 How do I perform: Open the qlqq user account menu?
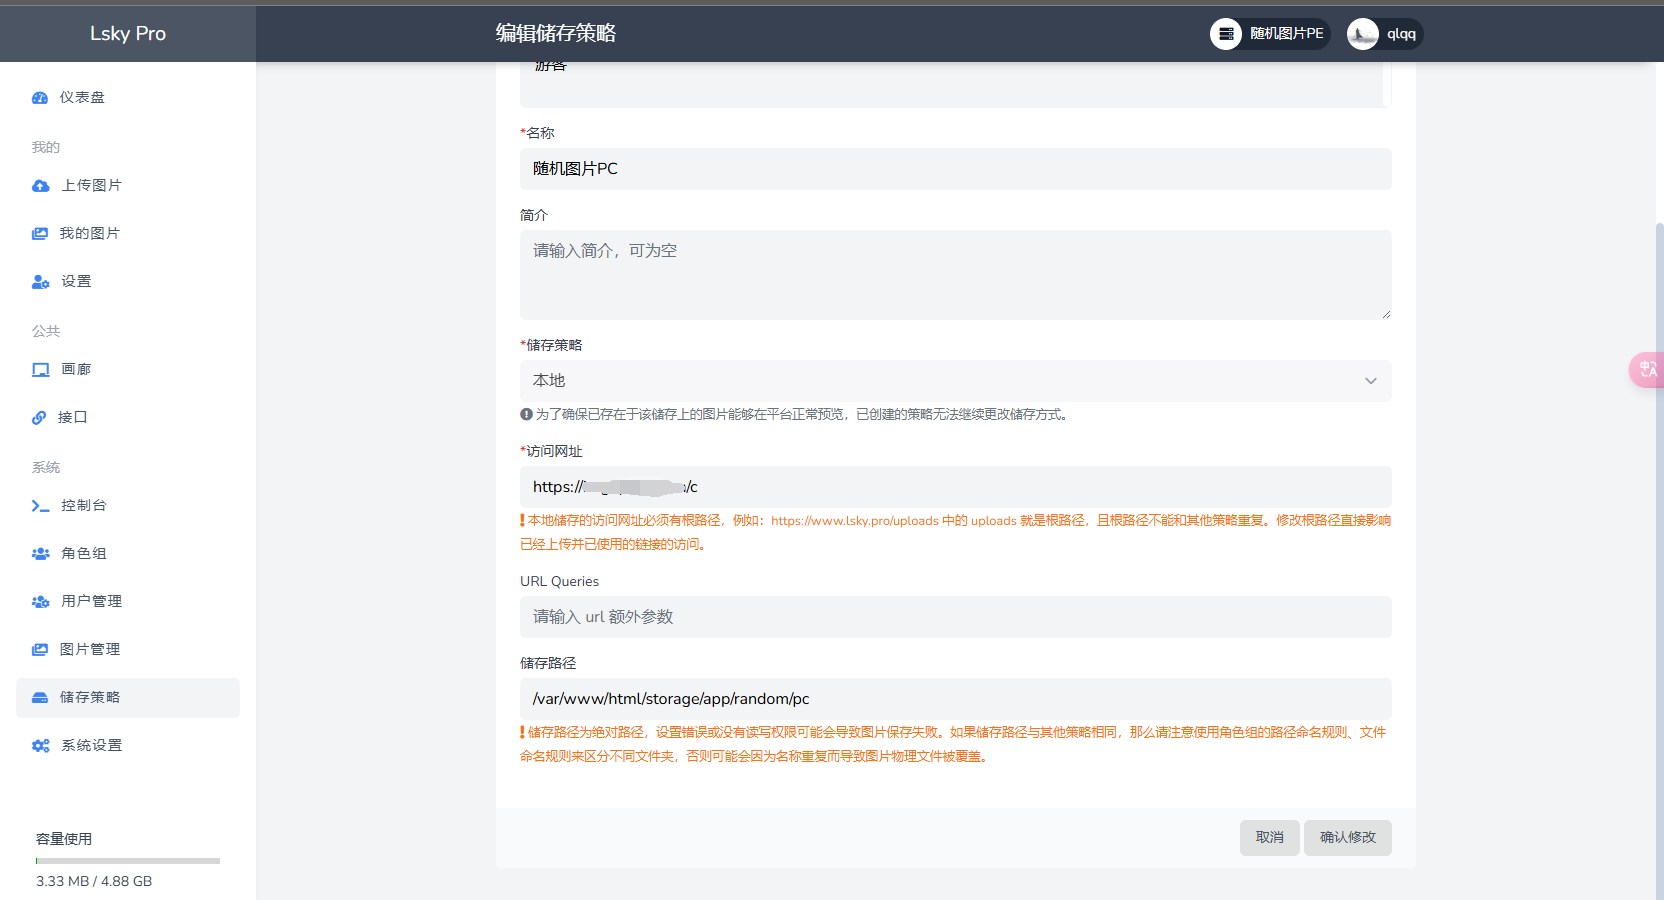coord(1384,34)
